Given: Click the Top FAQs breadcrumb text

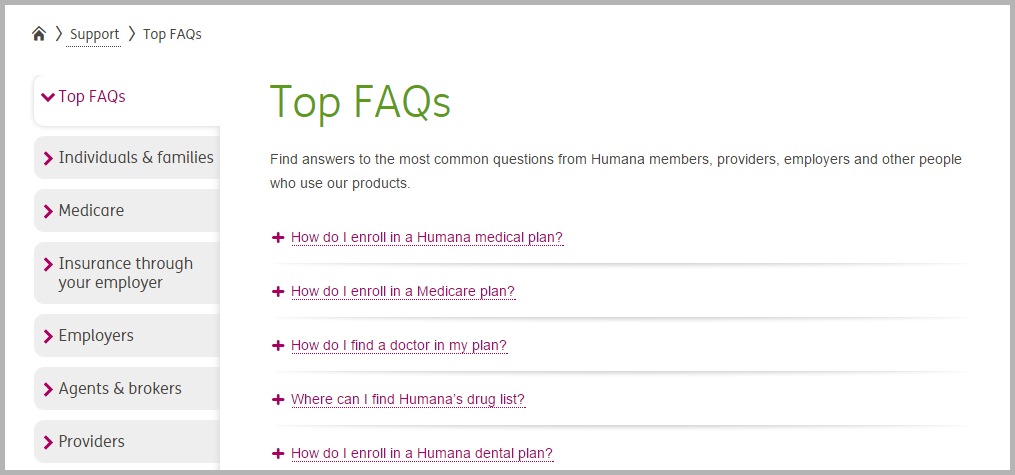Looking at the screenshot, I should (172, 34).
